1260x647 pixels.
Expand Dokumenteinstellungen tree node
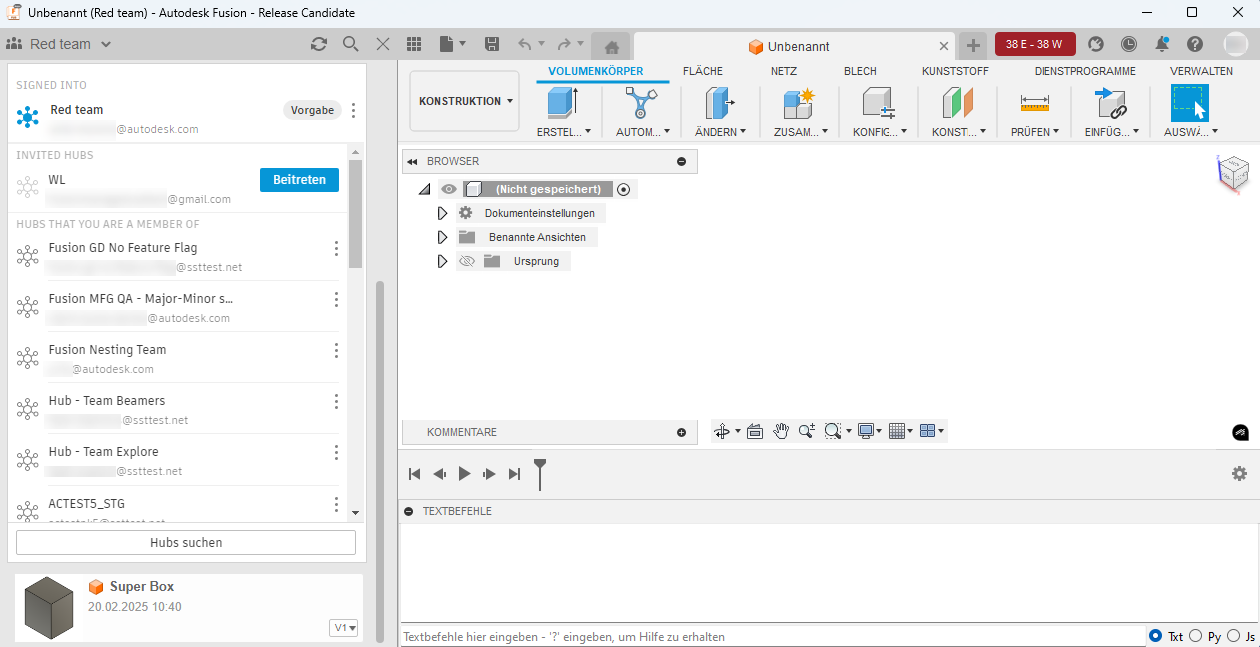(x=442, y=213)
